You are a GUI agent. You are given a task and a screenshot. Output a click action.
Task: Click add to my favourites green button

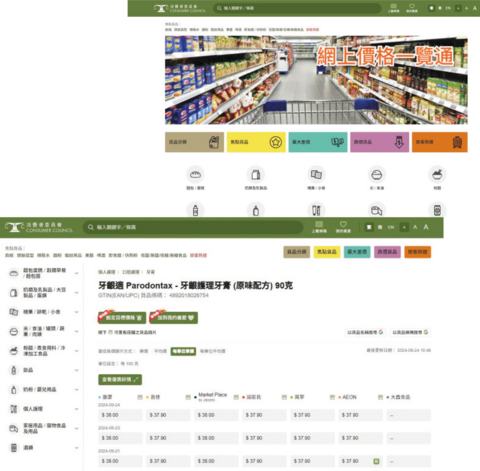coord(174,318)
